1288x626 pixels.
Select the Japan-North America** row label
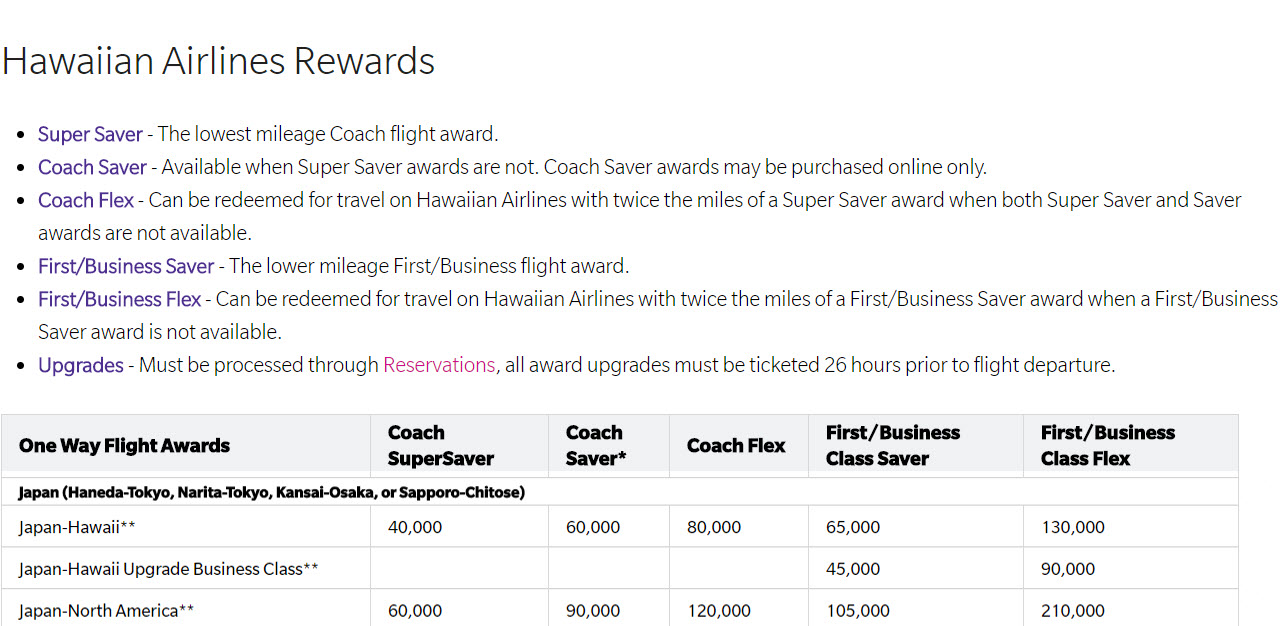(106, 610)
